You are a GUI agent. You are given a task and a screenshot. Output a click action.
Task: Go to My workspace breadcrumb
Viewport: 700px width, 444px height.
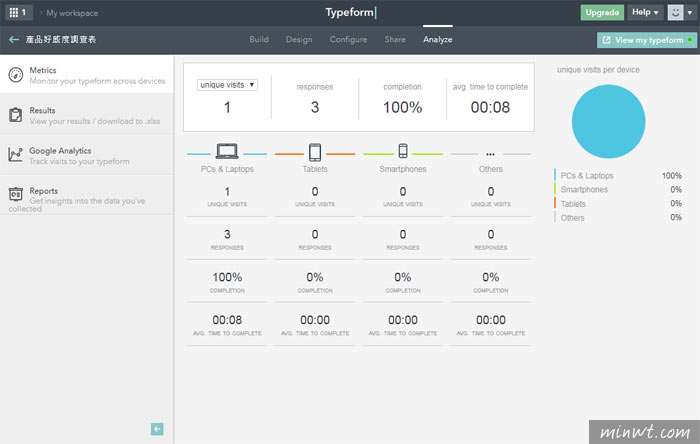pos(72,13)
